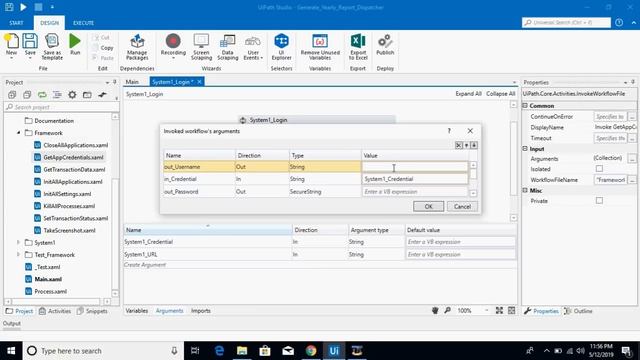Screen dimensions: 640x360
Task: Toggle the Private checkbox
Action: click(x=599, y=200)
